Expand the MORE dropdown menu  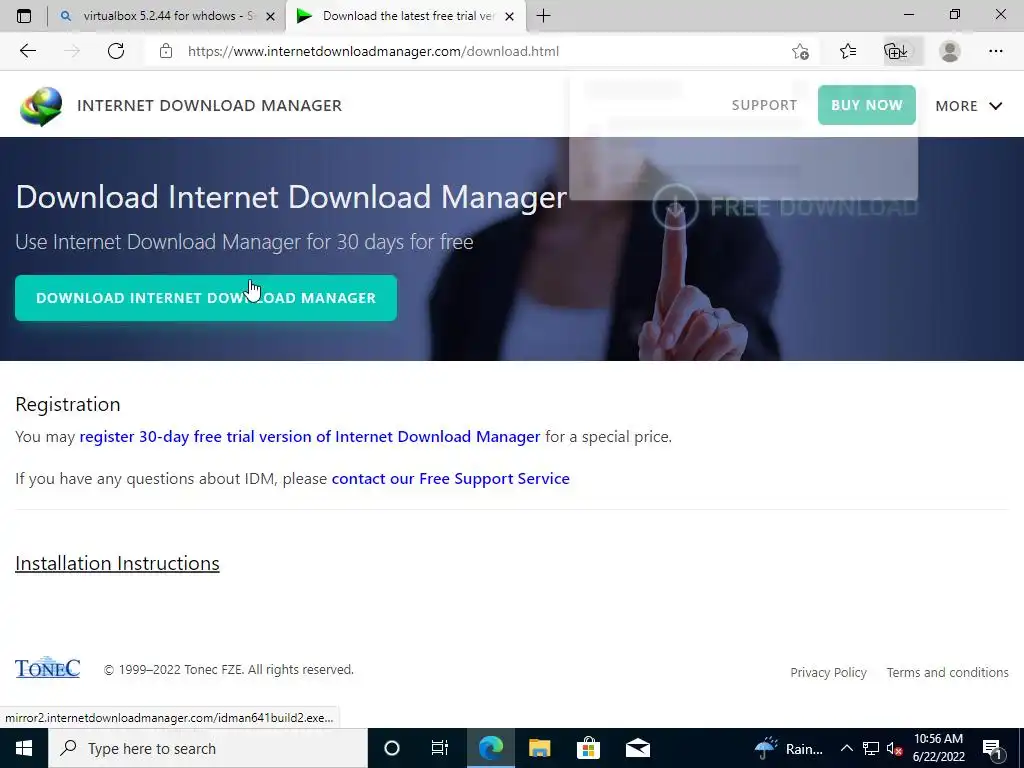(x=968, y=106)
